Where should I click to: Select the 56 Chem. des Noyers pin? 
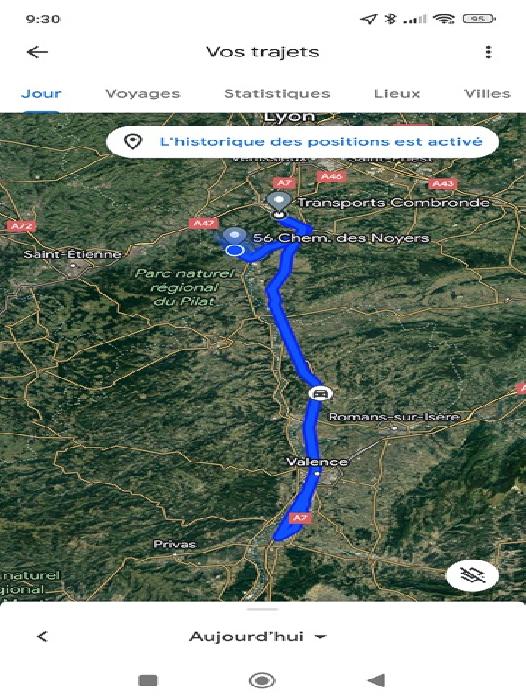pos(234,235)
